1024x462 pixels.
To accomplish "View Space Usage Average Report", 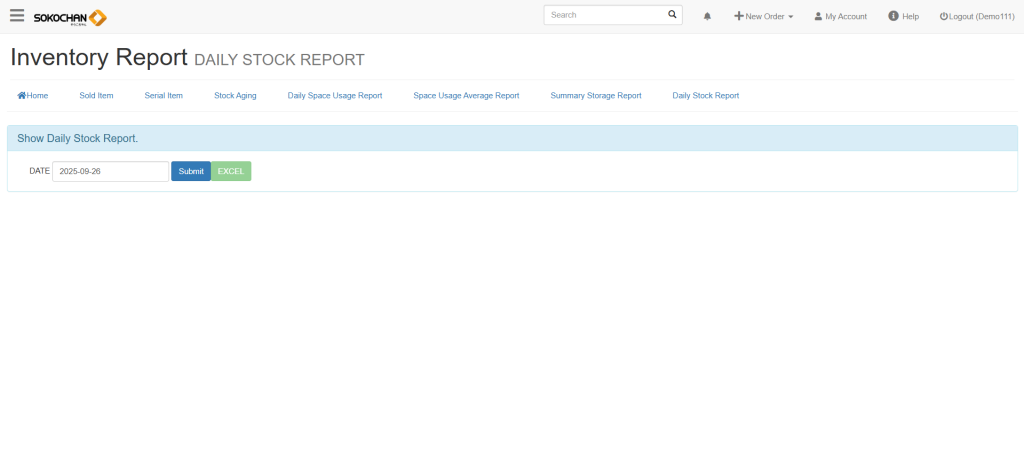I will coord(466,96).
